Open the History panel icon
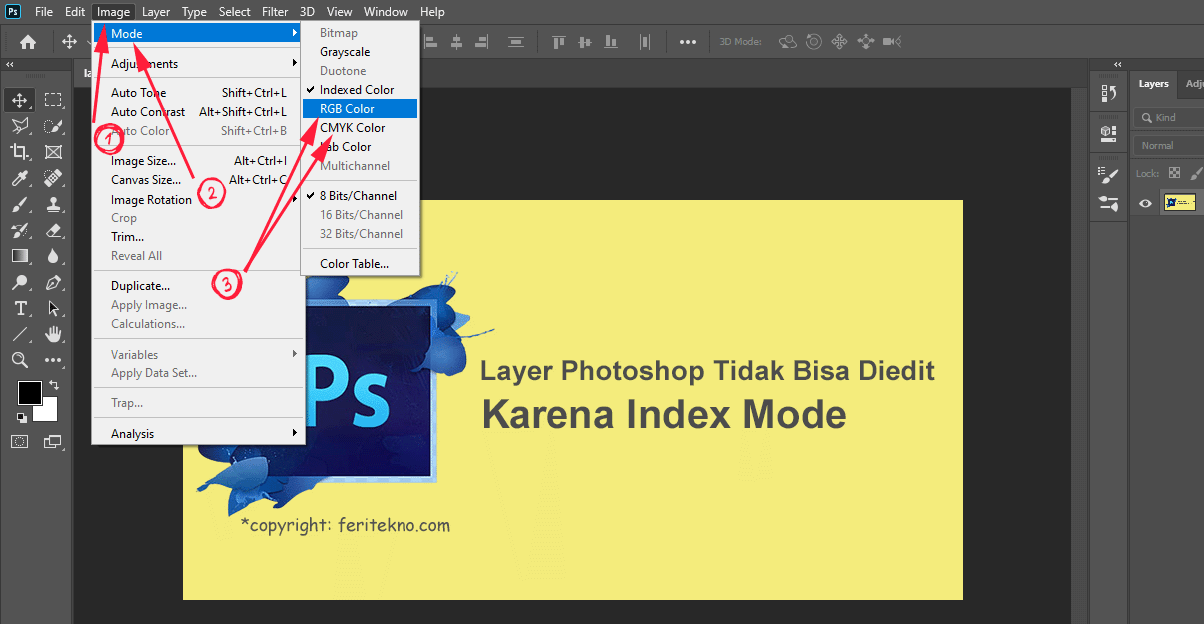 click(1108, 93)
